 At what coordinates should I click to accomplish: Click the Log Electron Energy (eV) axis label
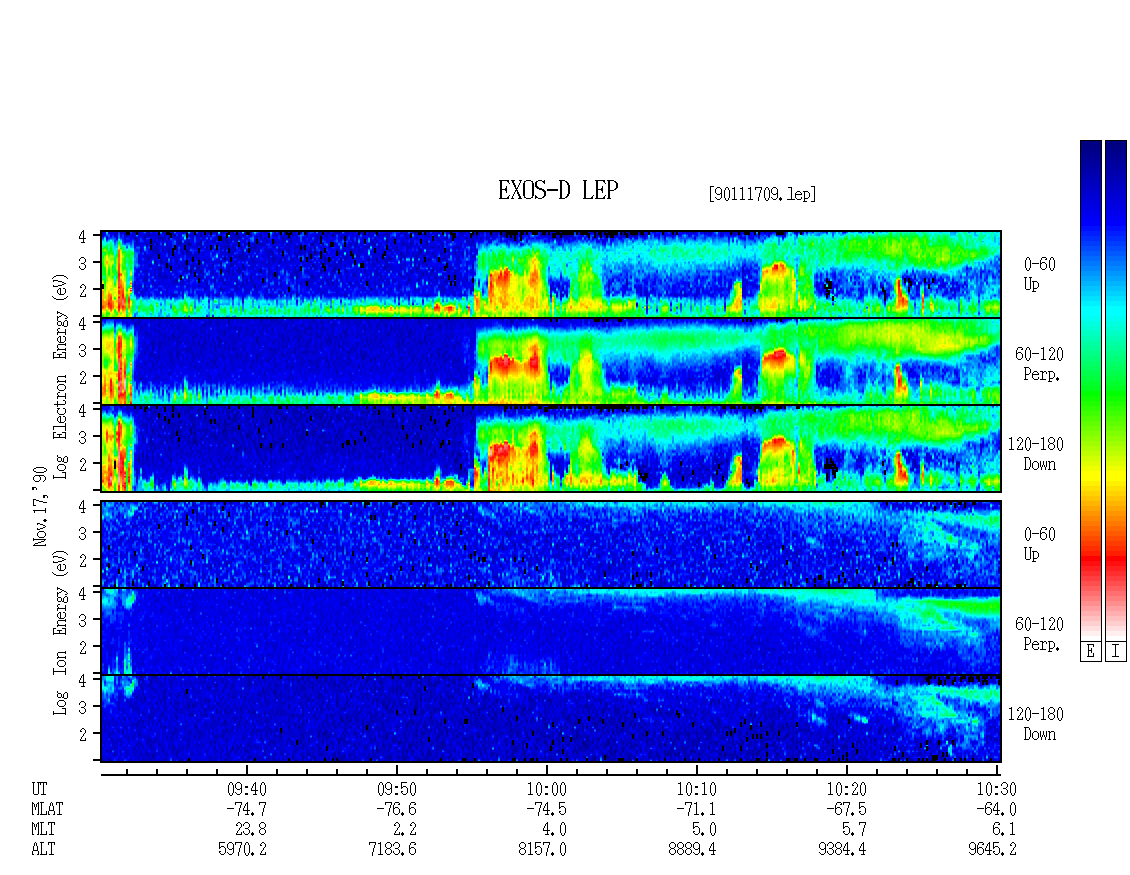60,376
